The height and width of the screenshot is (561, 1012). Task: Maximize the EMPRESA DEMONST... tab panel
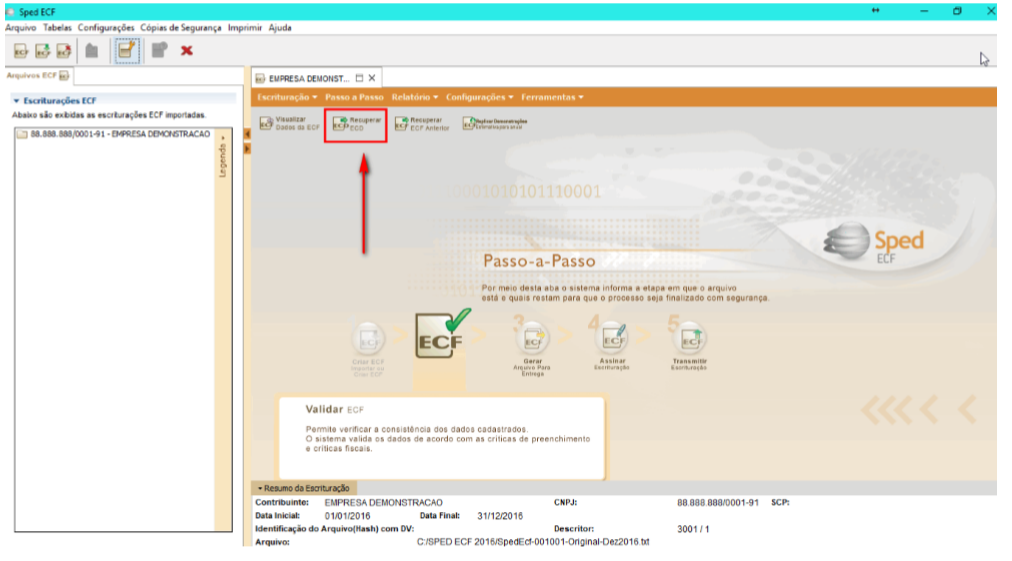(x=359, y=78)
